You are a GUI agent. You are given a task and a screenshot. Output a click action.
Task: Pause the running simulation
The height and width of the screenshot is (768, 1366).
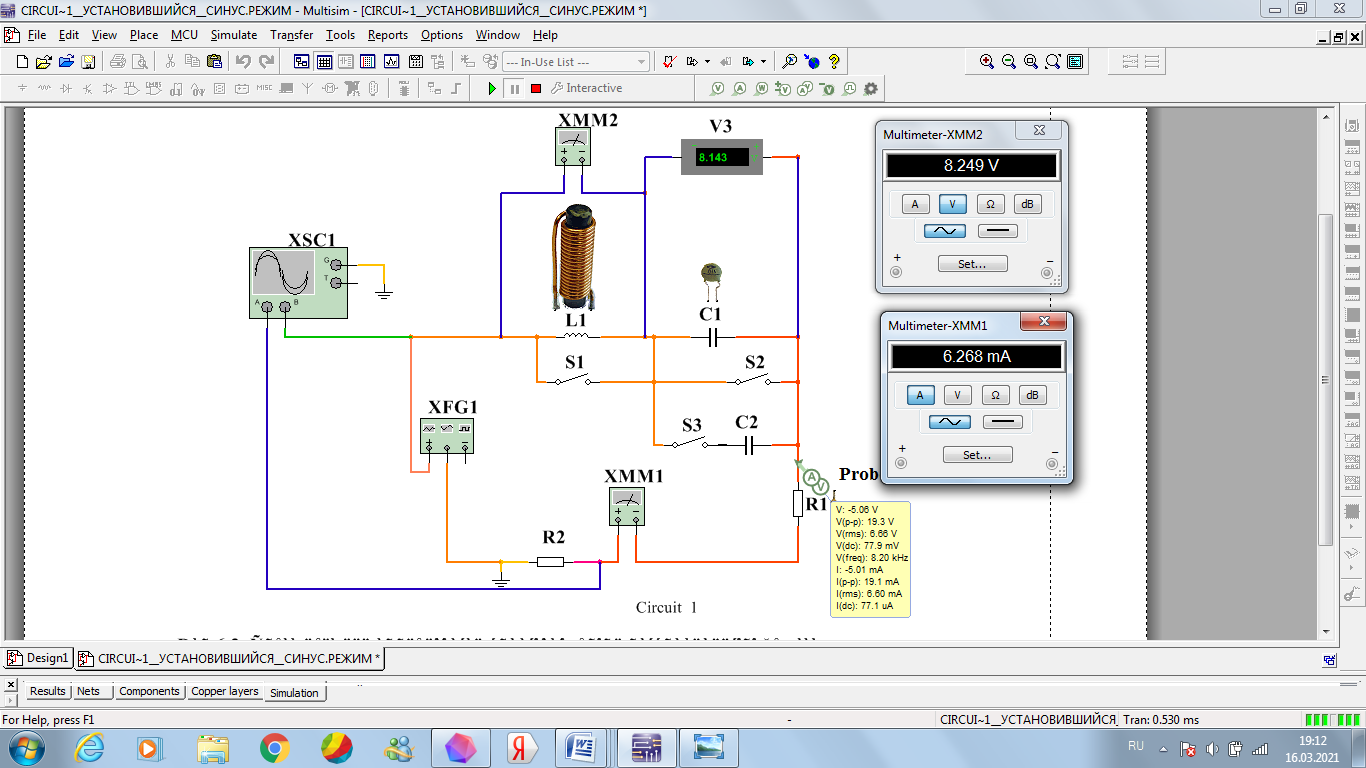click(x=514, y=88)
